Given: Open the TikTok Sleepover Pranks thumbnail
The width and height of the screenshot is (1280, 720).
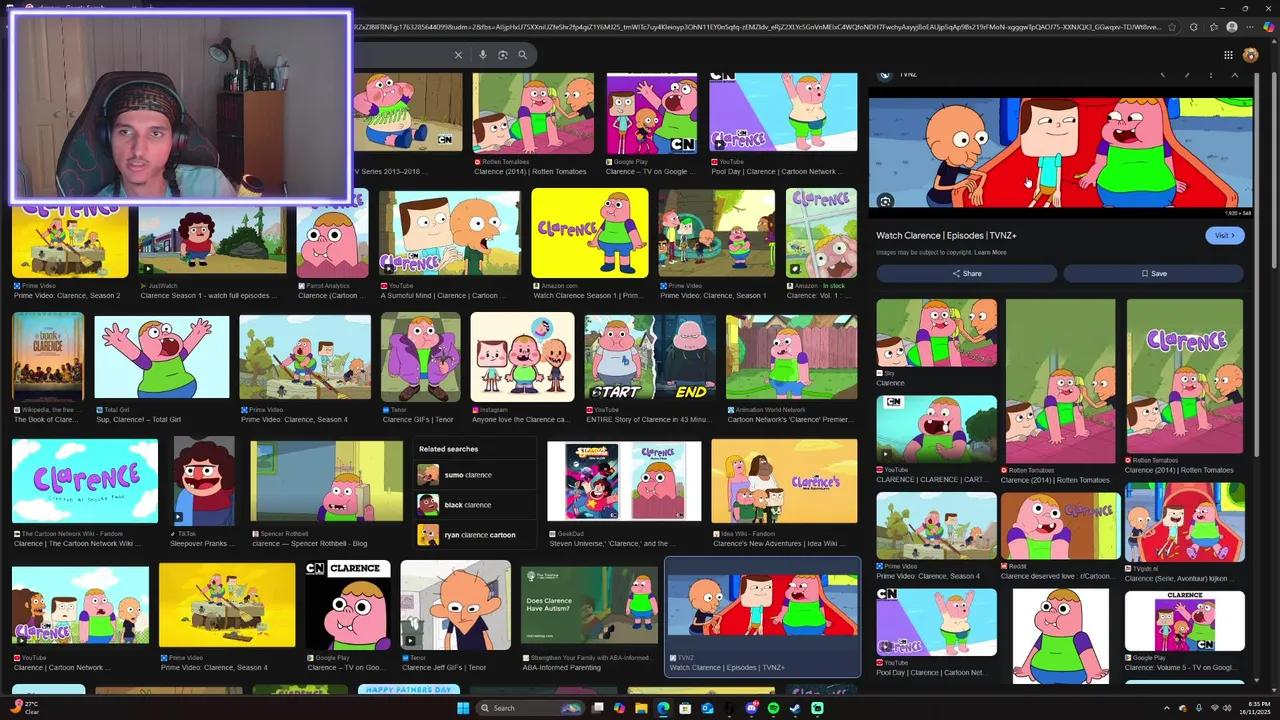Looking at the screenshot, I should click(x=204, y=481).
